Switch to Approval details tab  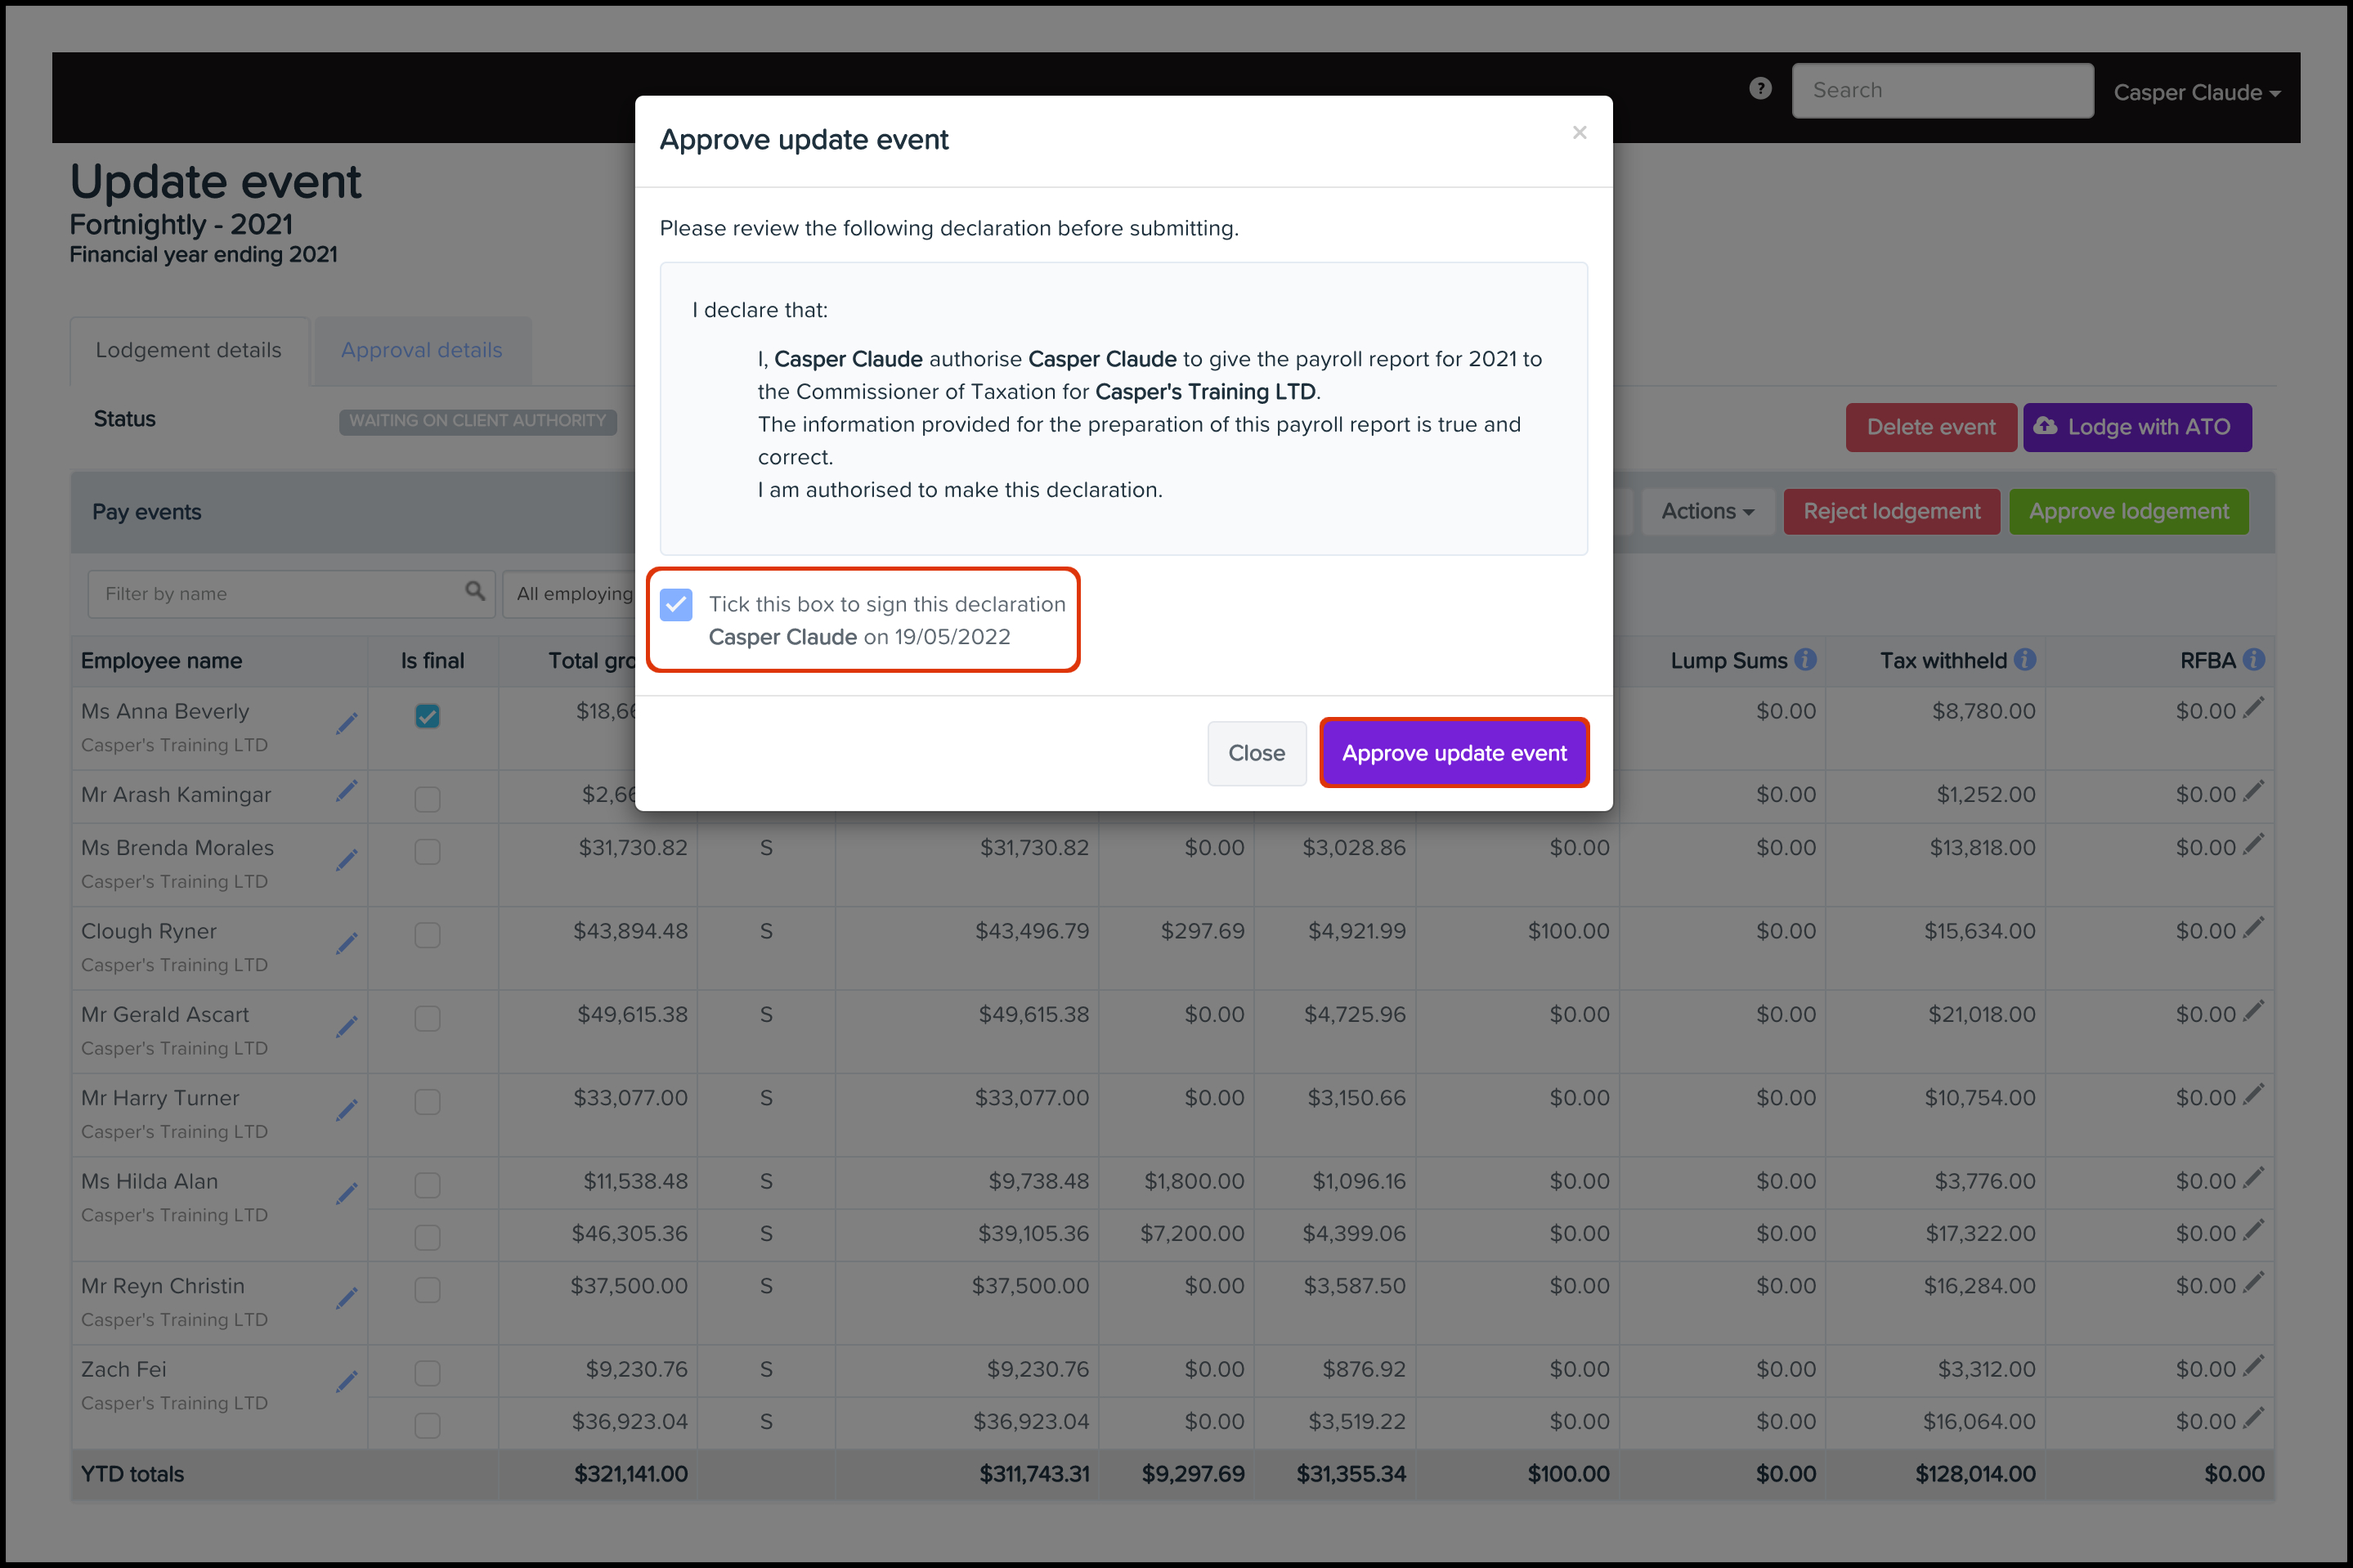421,350
